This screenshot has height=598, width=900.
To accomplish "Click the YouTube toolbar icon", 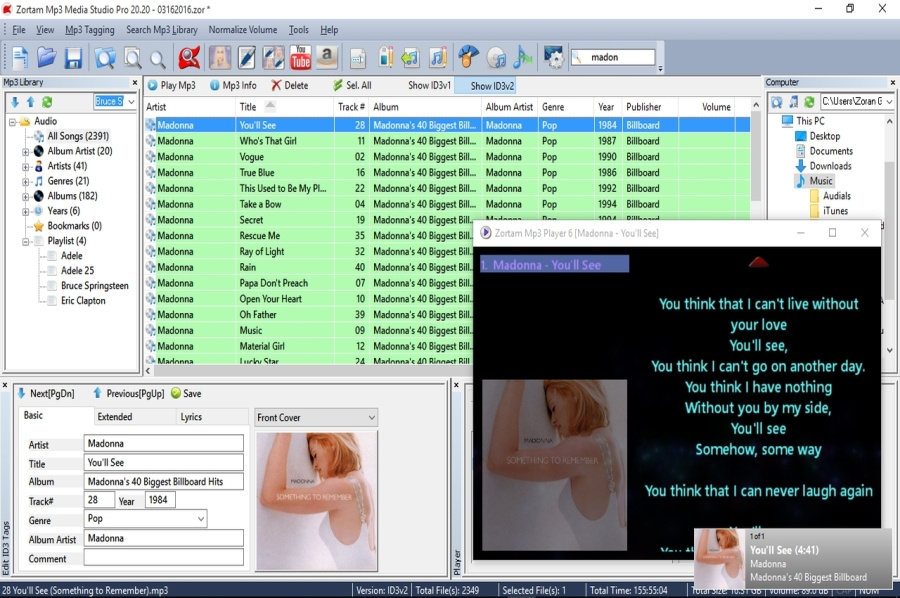I will pos(300,58).
